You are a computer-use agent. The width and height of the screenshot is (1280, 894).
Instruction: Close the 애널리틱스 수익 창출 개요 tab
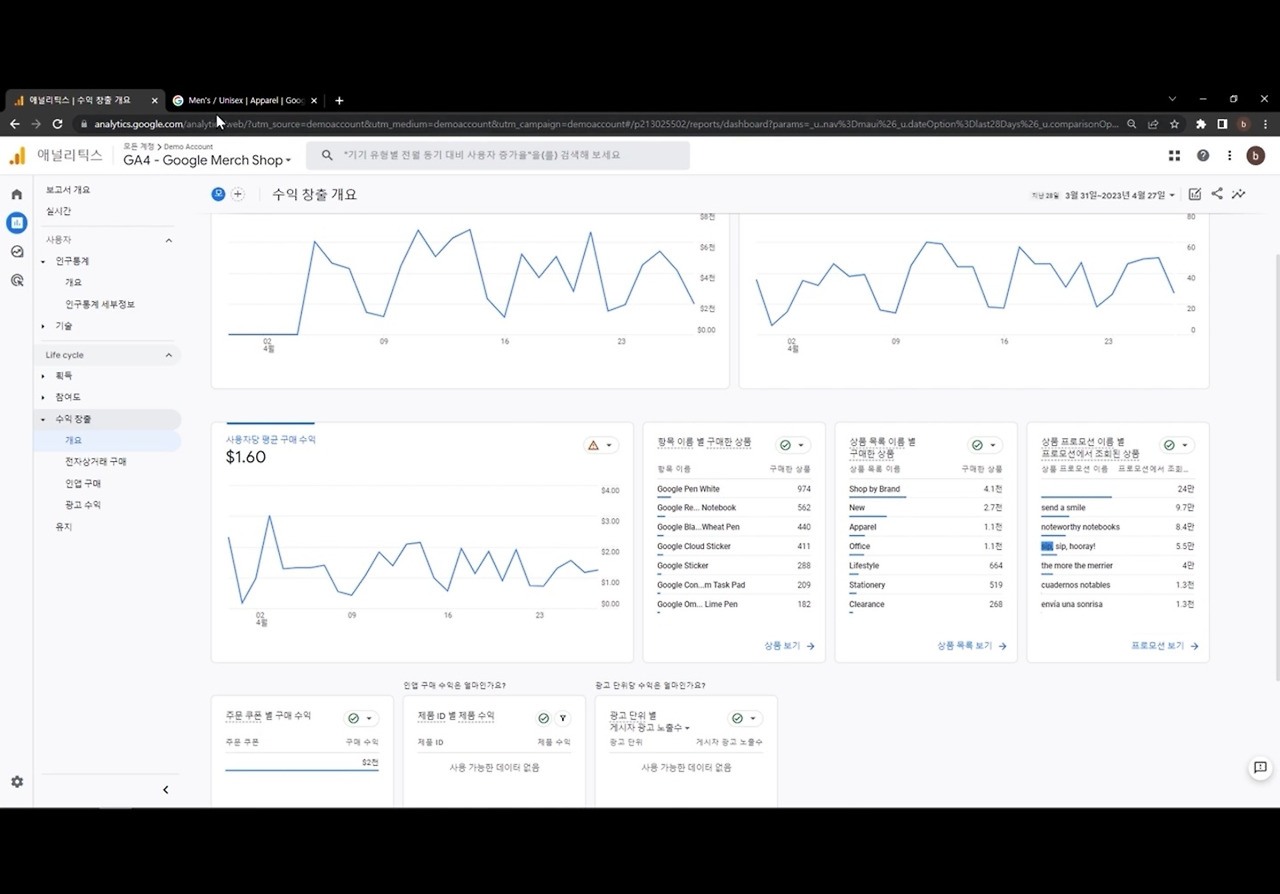coord(155,100)
